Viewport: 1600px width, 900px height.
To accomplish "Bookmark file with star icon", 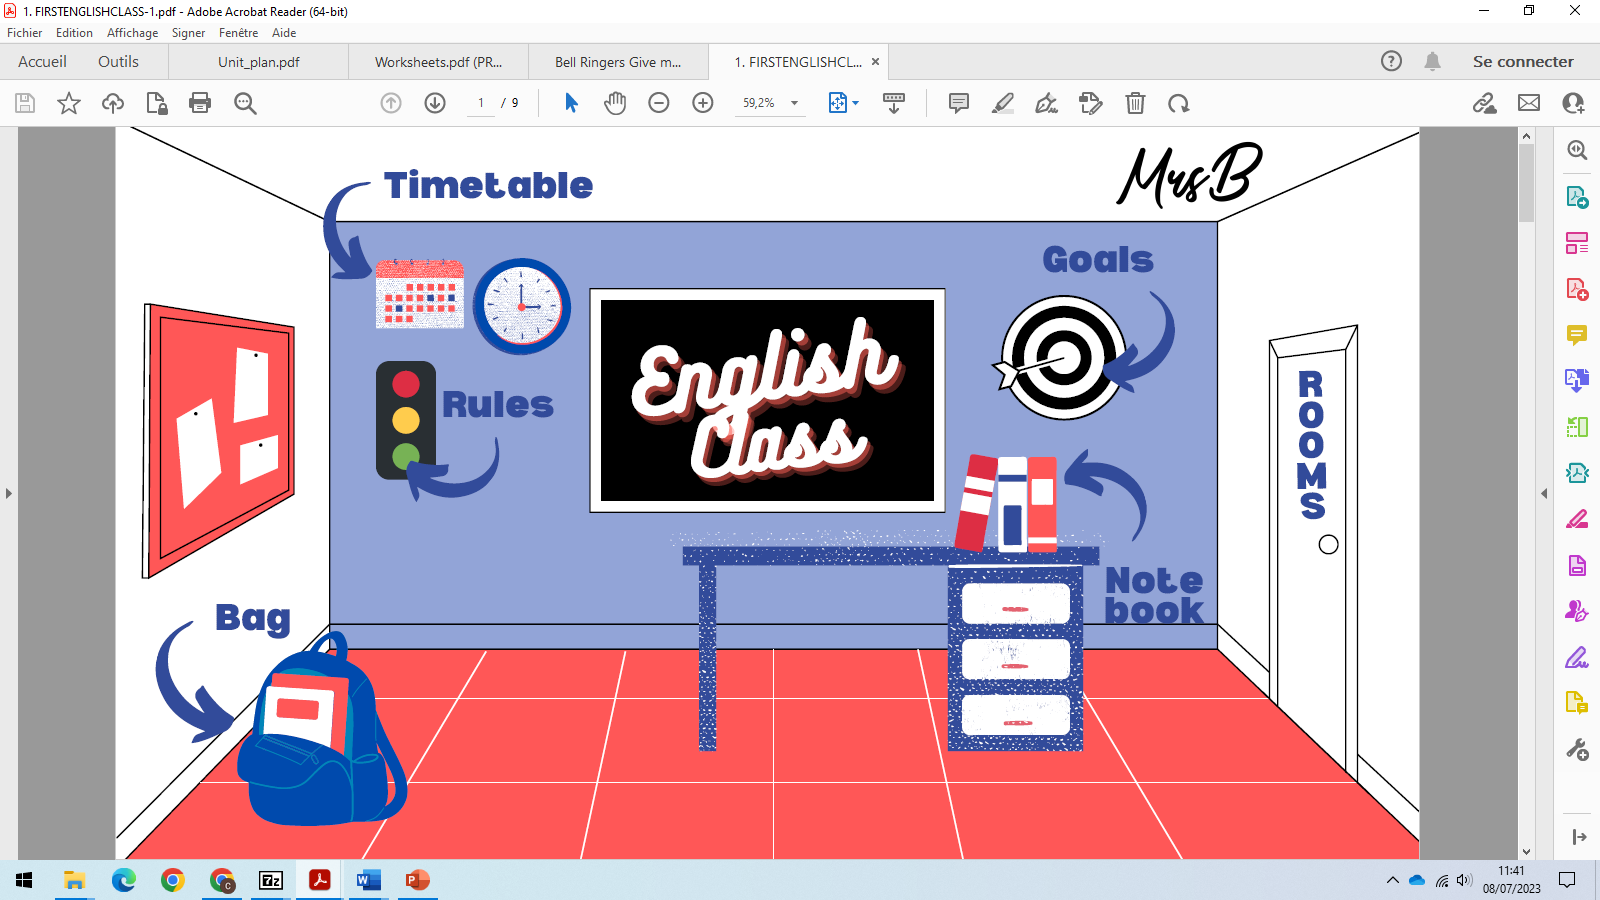I will 69,103.
